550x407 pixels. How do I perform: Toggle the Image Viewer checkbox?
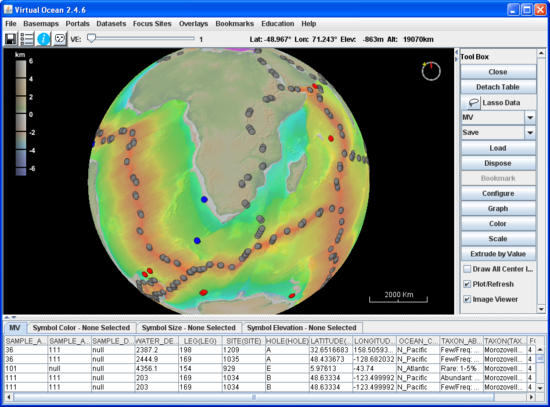coord(467,299)
